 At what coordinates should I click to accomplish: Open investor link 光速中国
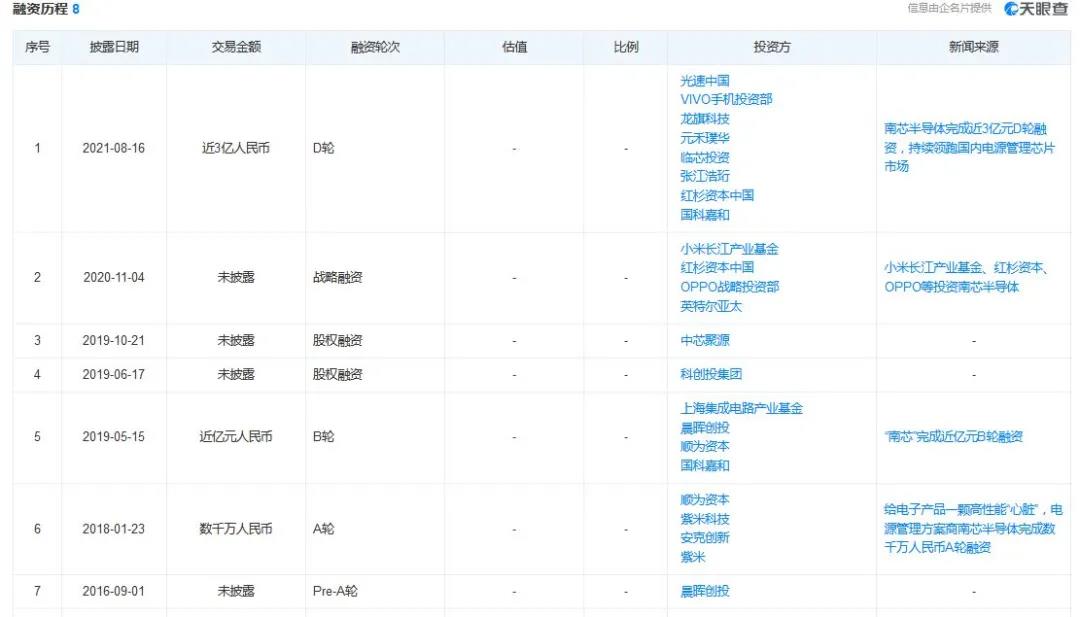(705, 81)
